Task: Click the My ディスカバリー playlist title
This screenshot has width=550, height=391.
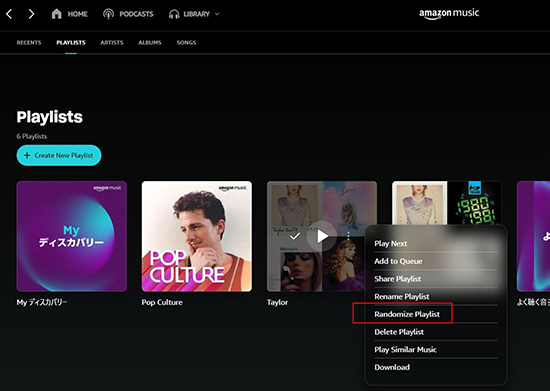Action: 42,302
